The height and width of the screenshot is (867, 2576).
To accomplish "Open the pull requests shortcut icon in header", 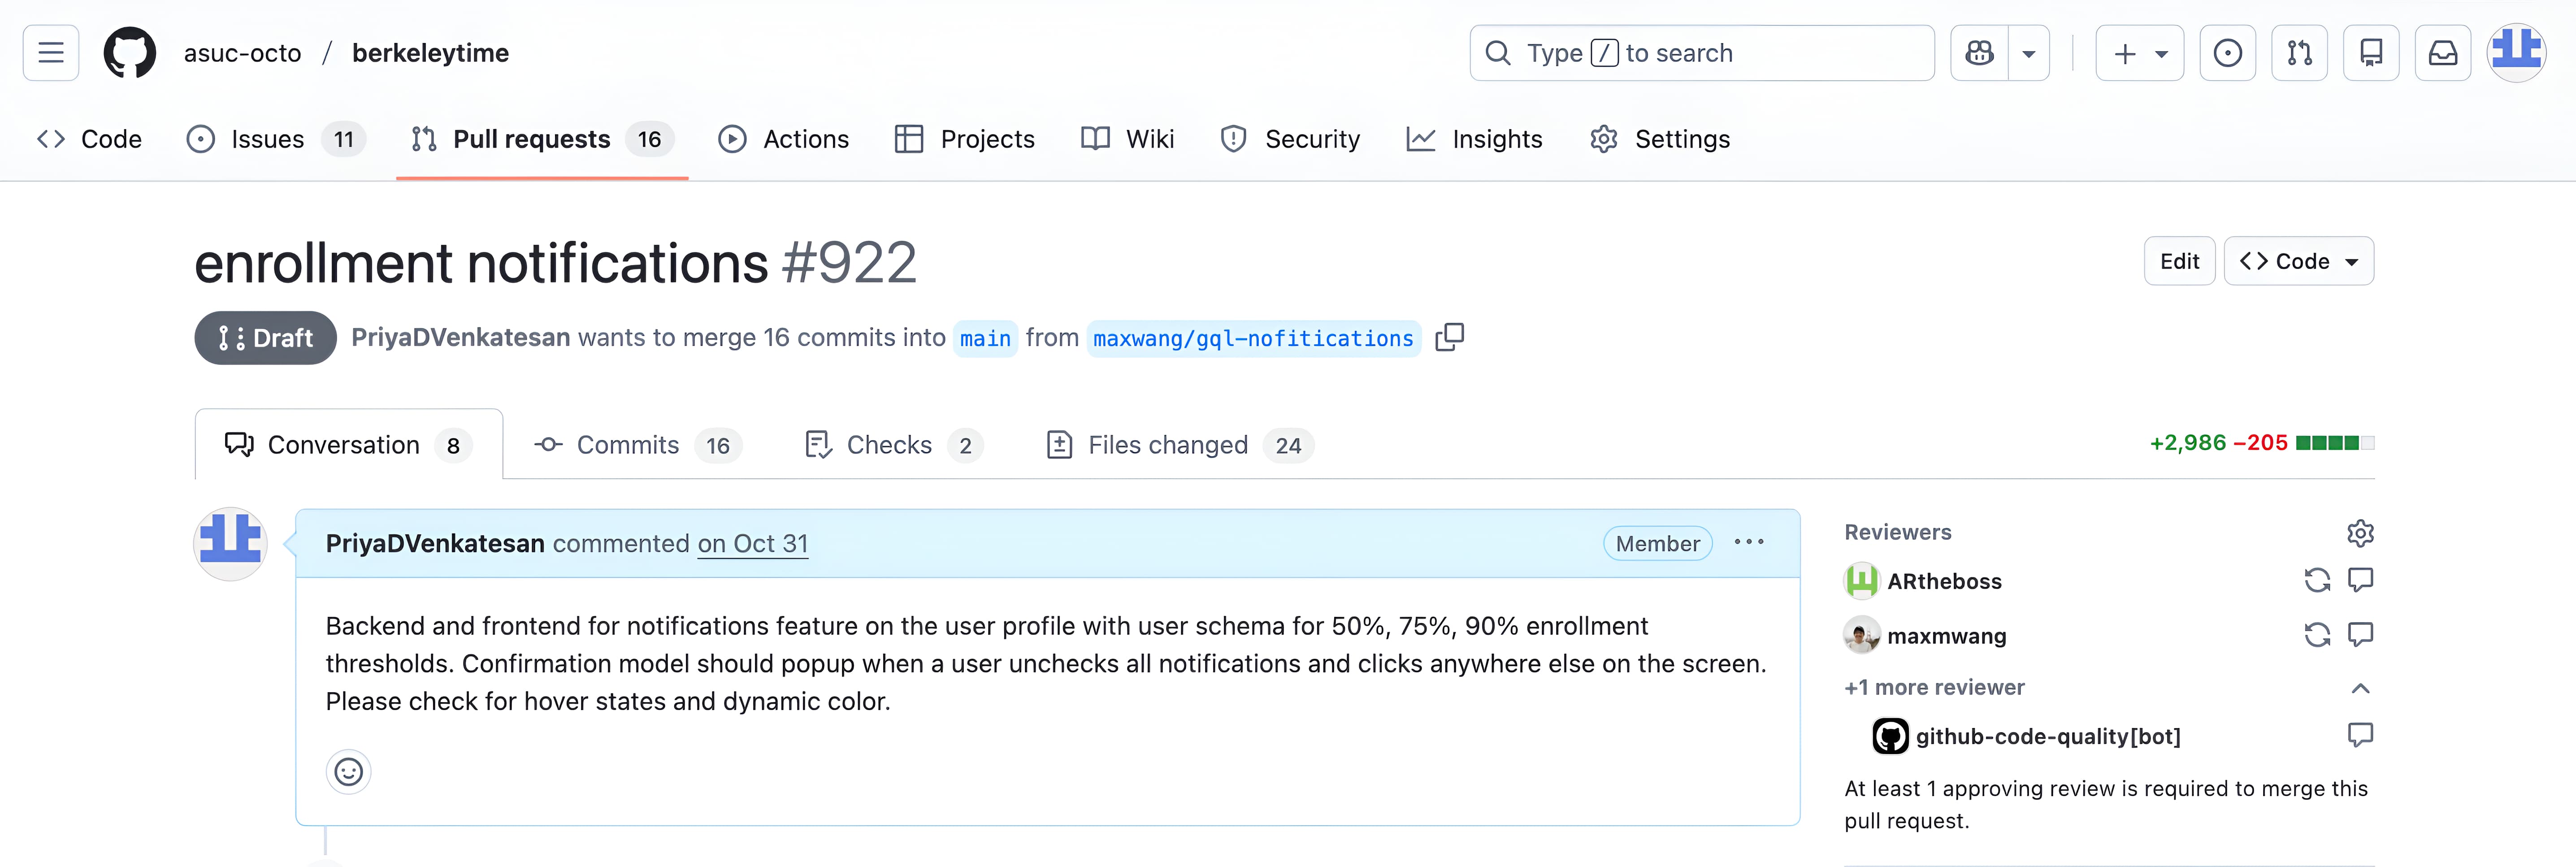I will [2299, 53].
